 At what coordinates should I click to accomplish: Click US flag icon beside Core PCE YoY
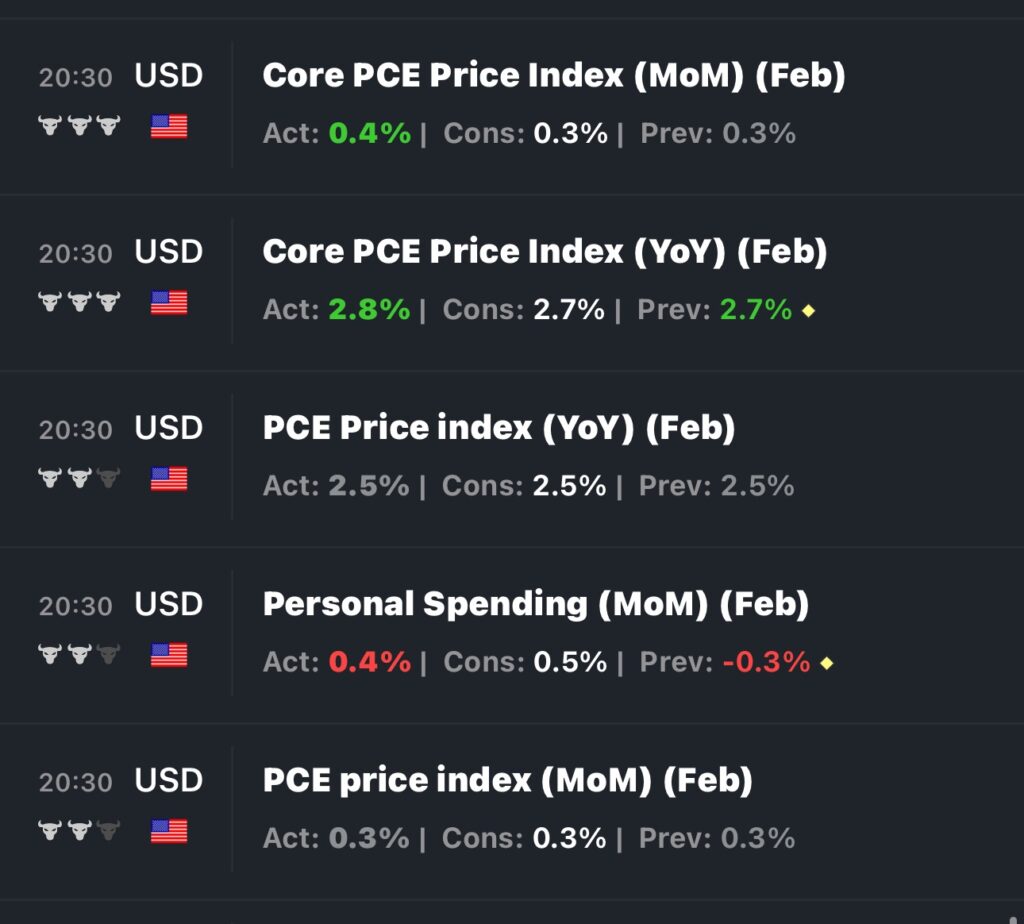click(169, 302)
